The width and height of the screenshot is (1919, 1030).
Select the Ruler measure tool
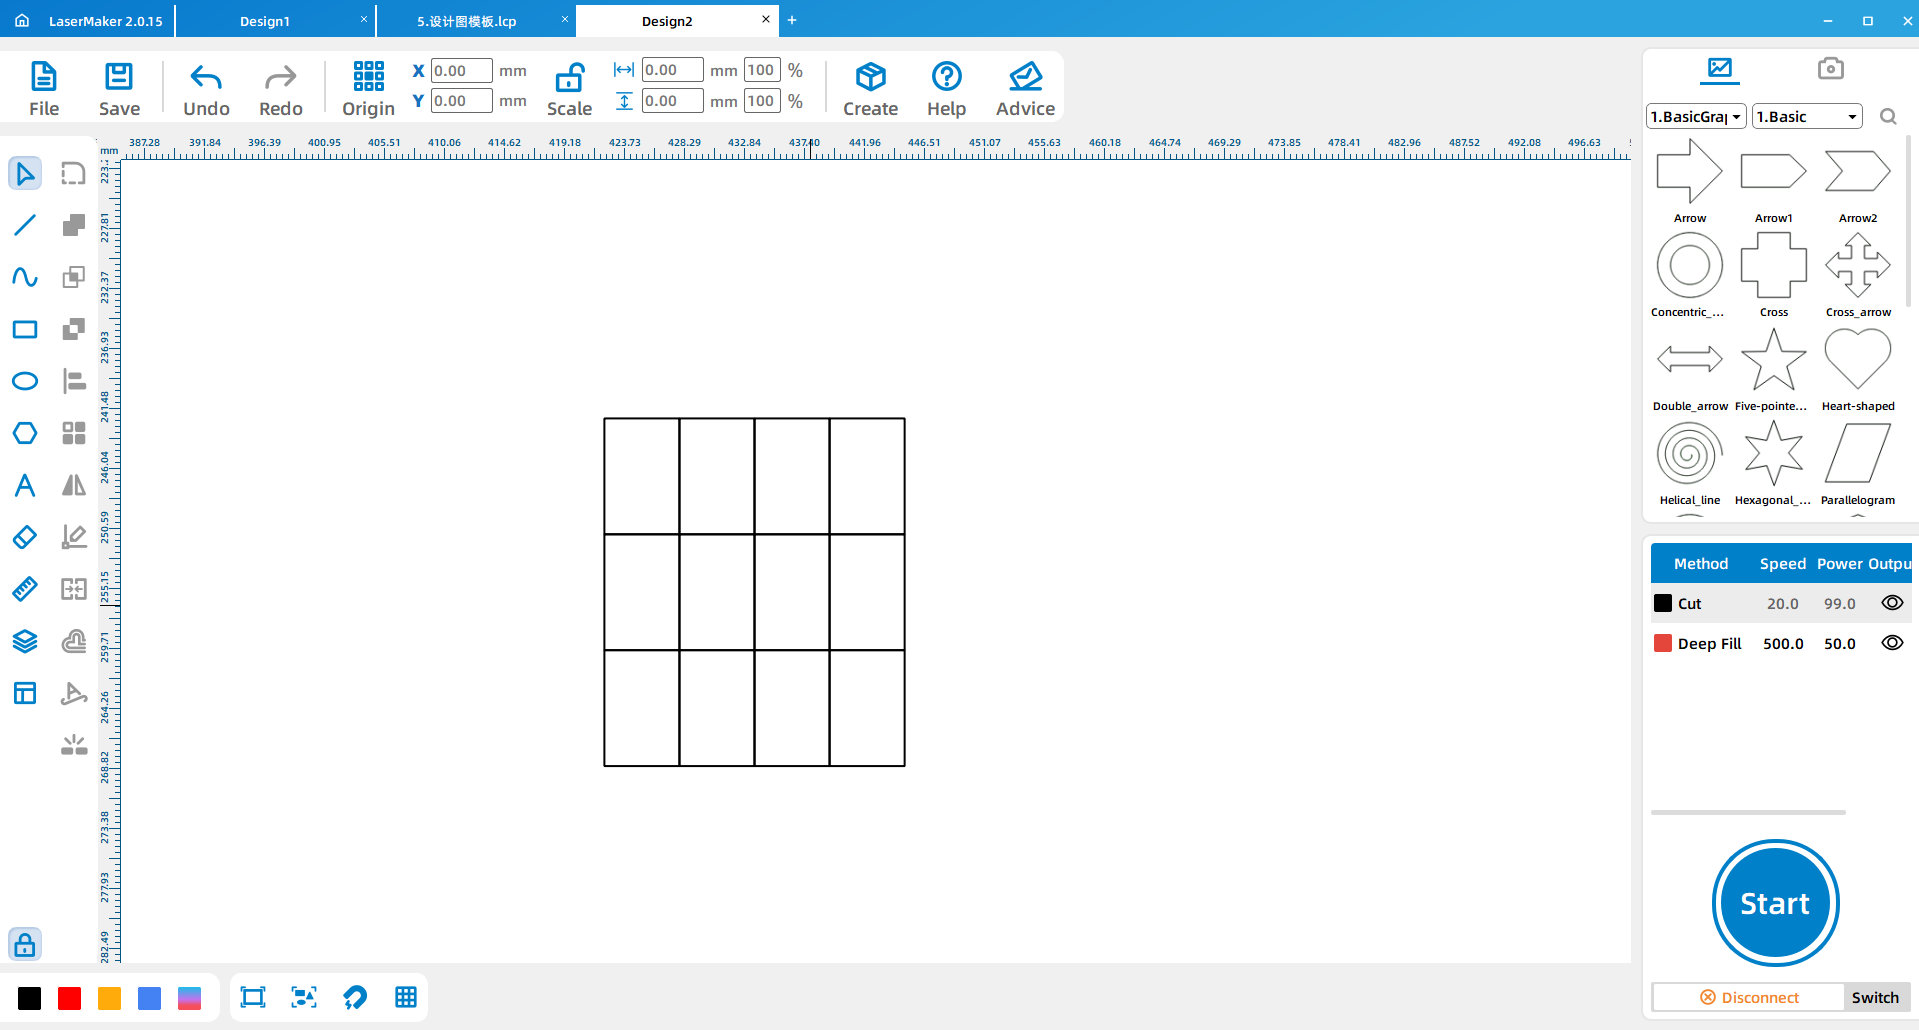25,589
